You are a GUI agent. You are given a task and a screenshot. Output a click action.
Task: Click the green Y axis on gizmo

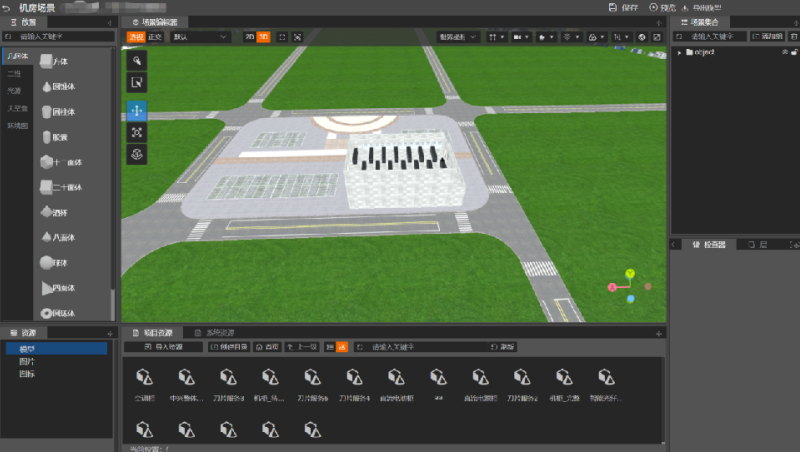click(x=630, y=272)
